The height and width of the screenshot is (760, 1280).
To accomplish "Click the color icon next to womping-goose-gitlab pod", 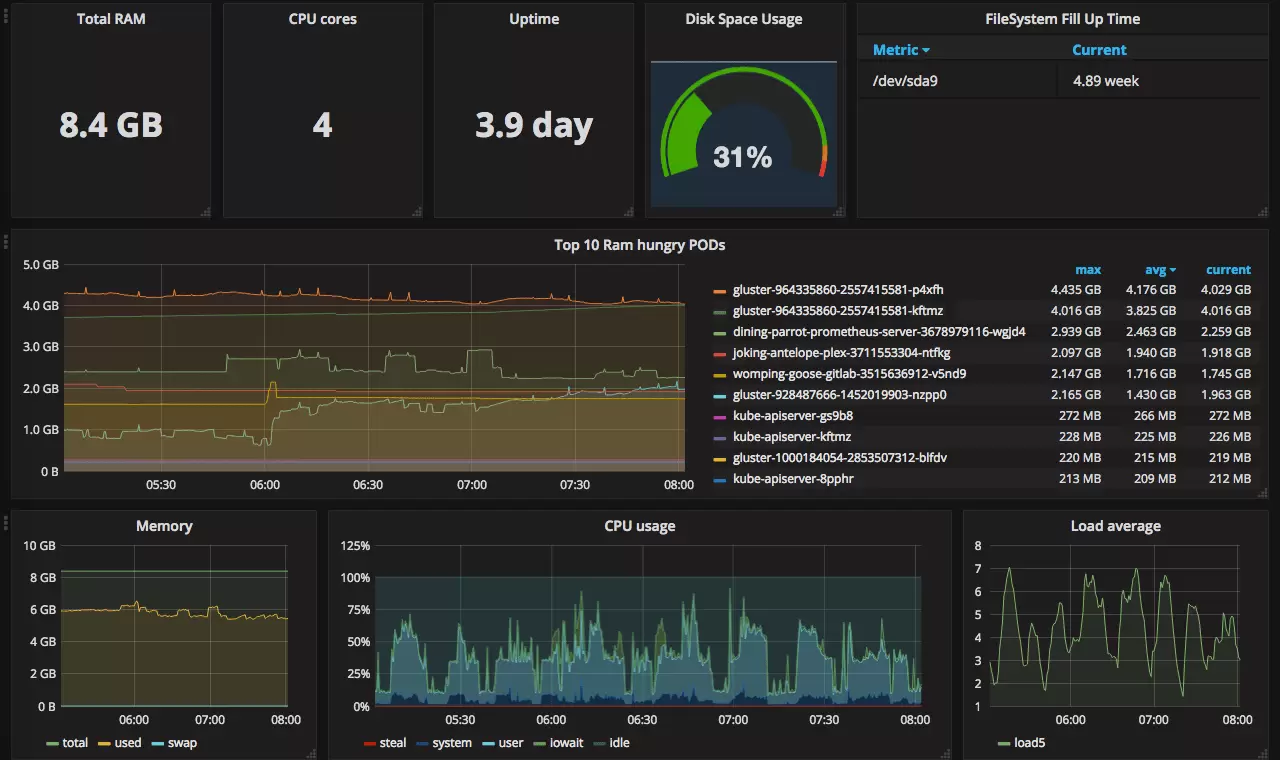I will click(719, 373).
